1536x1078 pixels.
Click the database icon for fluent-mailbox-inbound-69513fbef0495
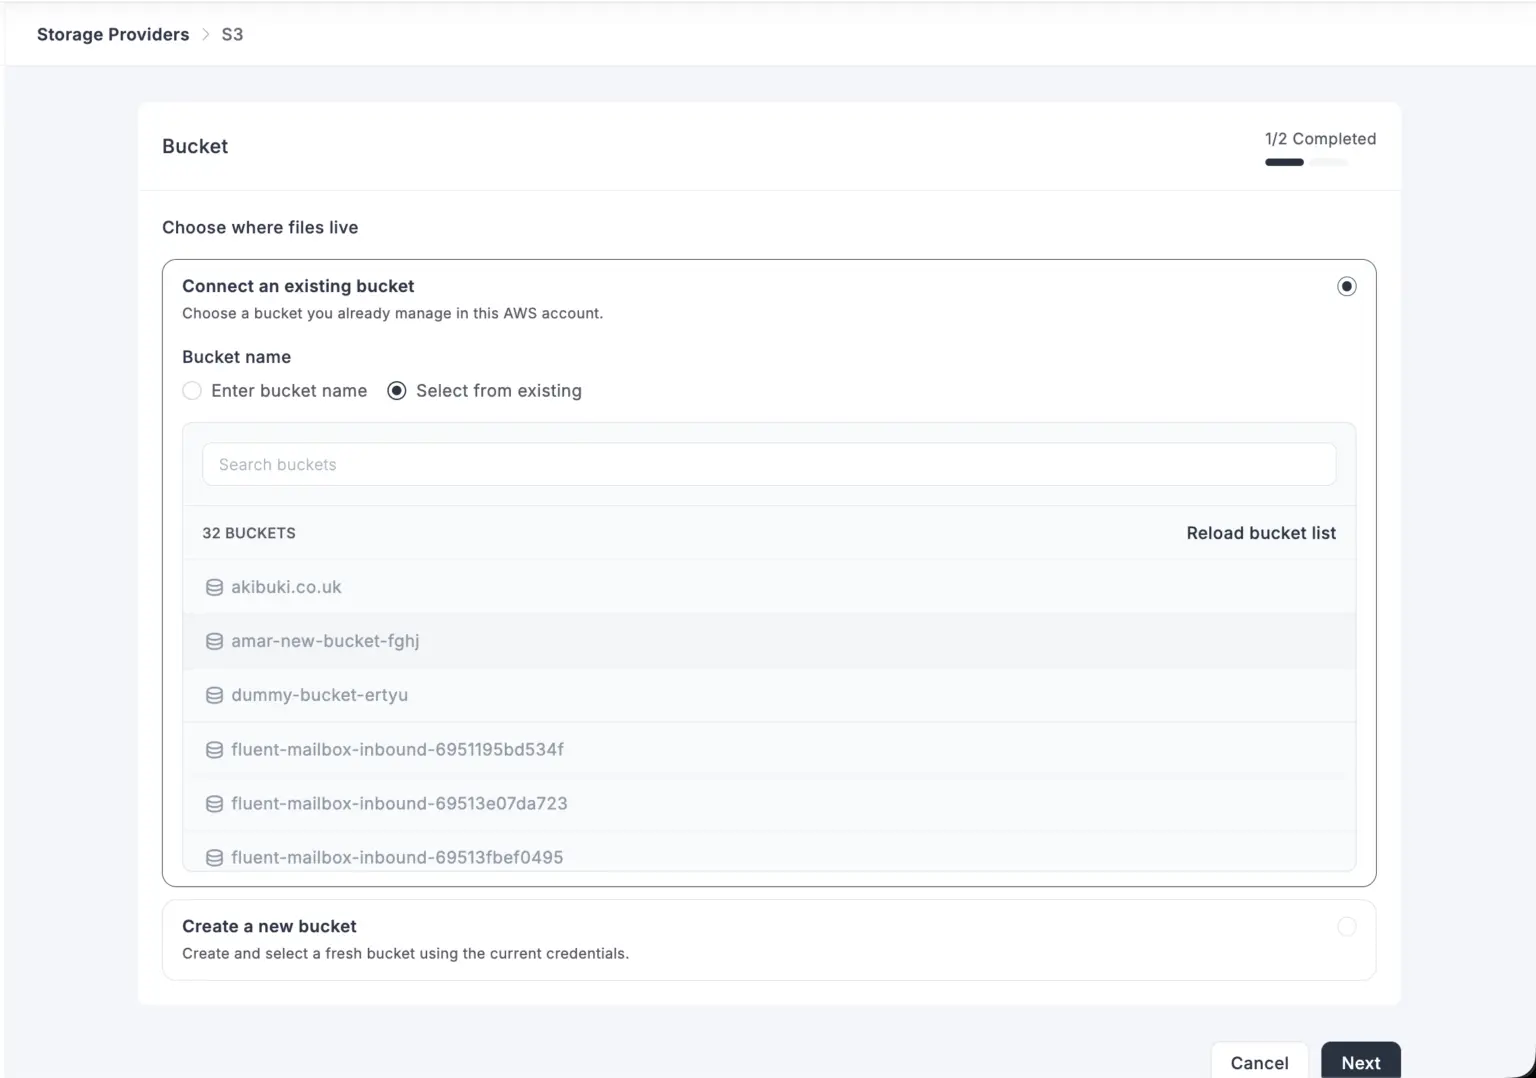click(214, 857)
